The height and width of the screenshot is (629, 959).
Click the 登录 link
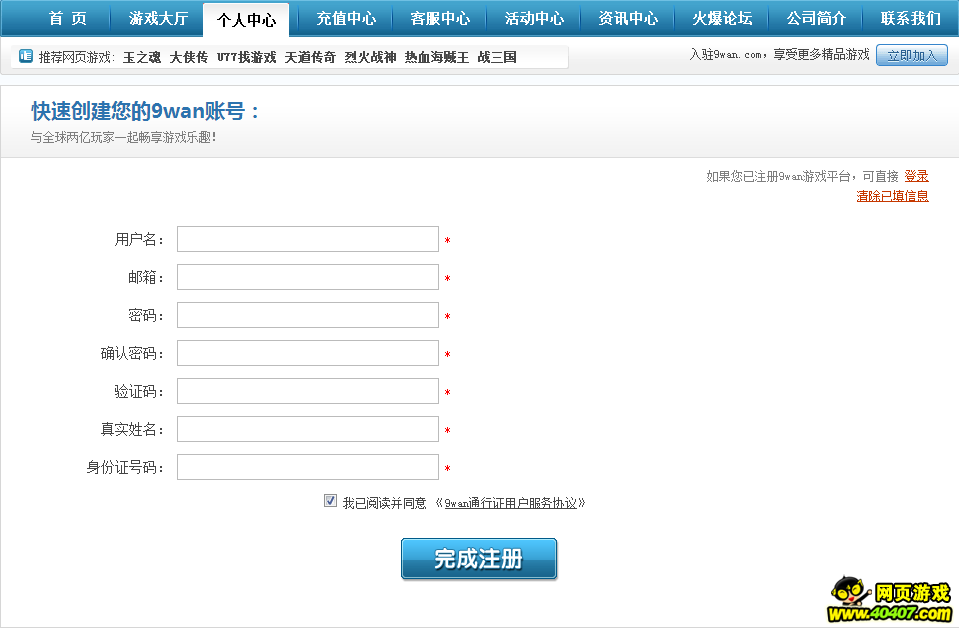point(916,176)
